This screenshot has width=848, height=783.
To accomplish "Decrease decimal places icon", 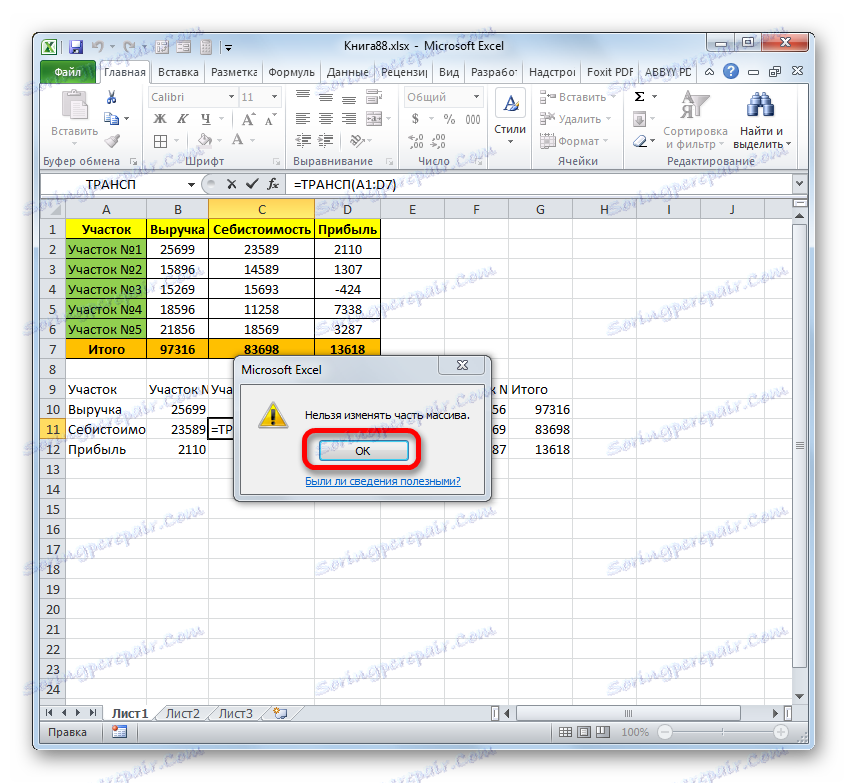I will tap(438, 141).
